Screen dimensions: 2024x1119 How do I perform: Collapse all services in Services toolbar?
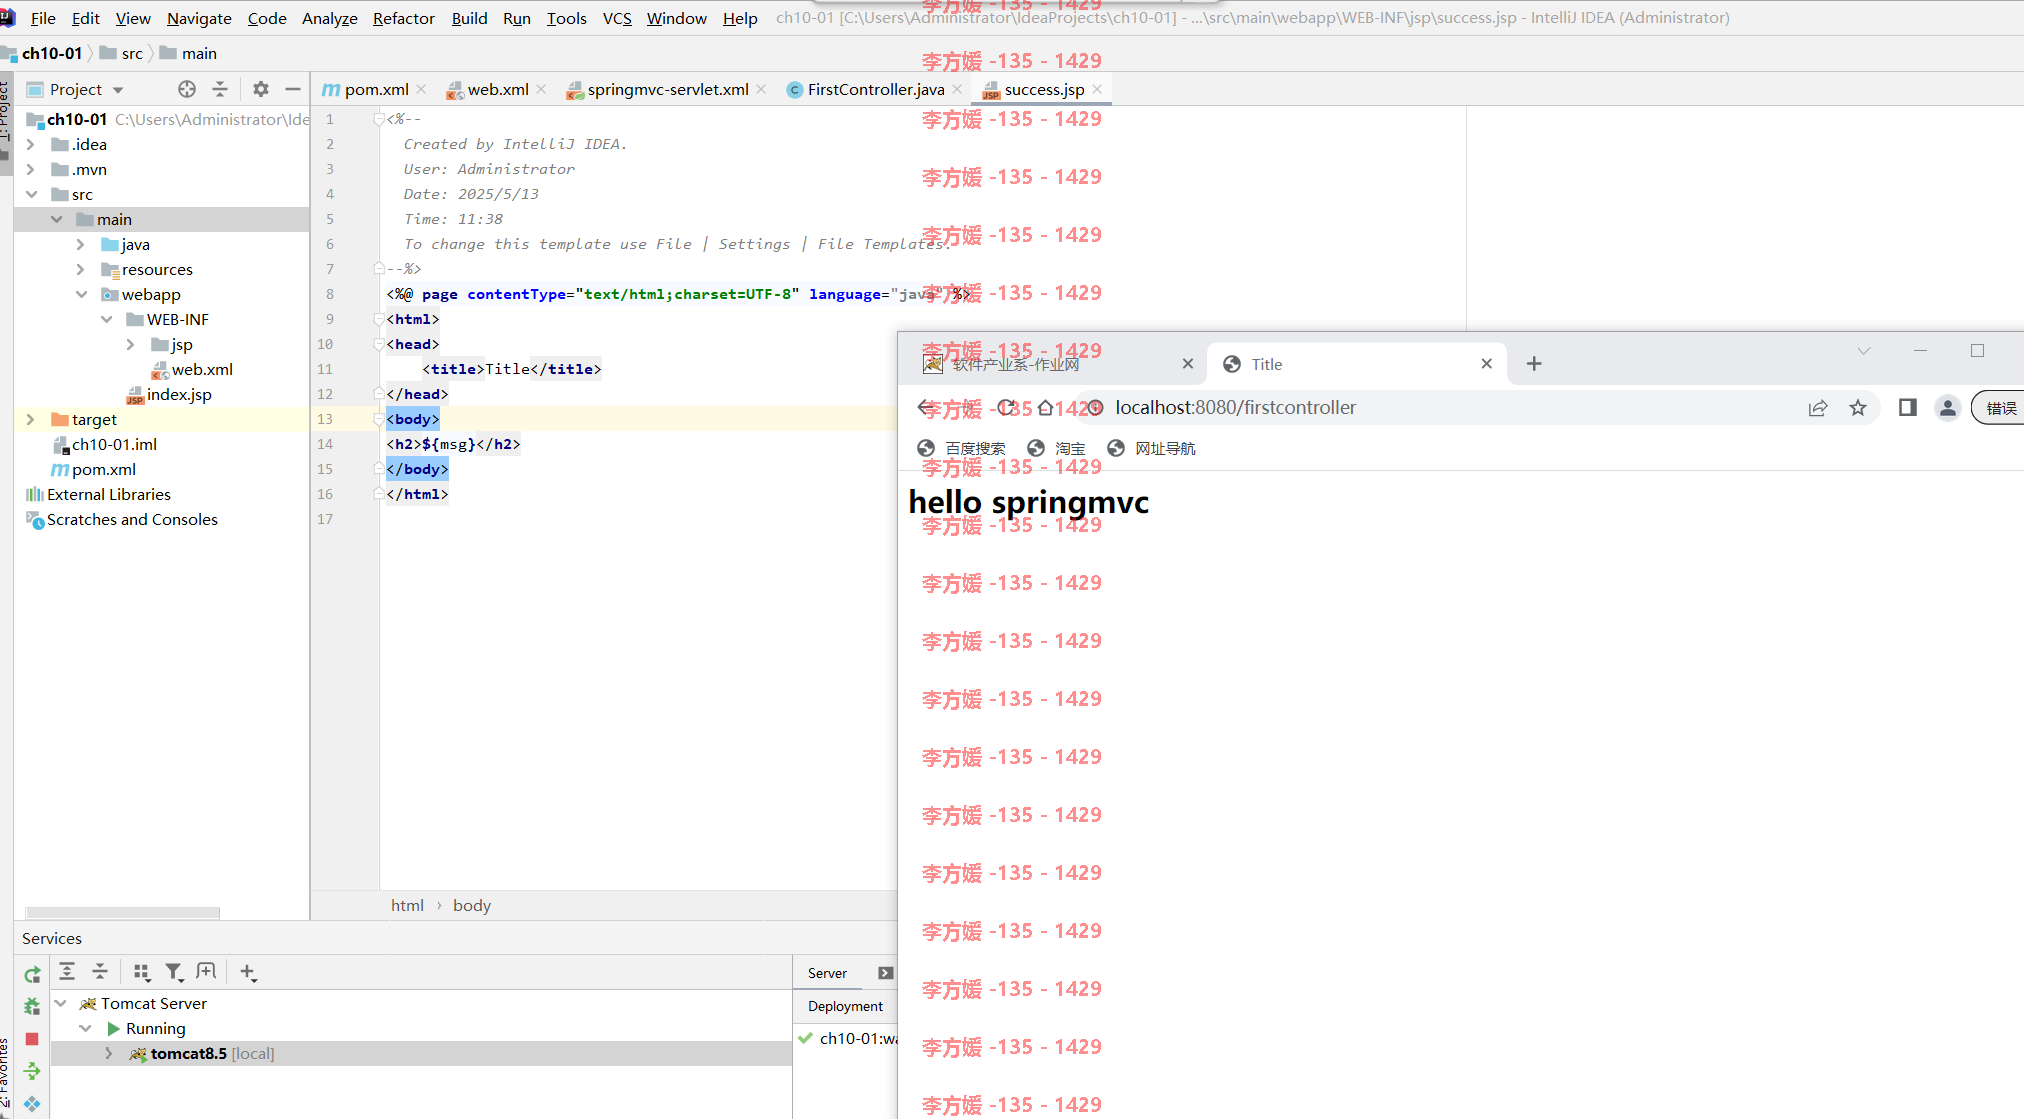(100, 971)
